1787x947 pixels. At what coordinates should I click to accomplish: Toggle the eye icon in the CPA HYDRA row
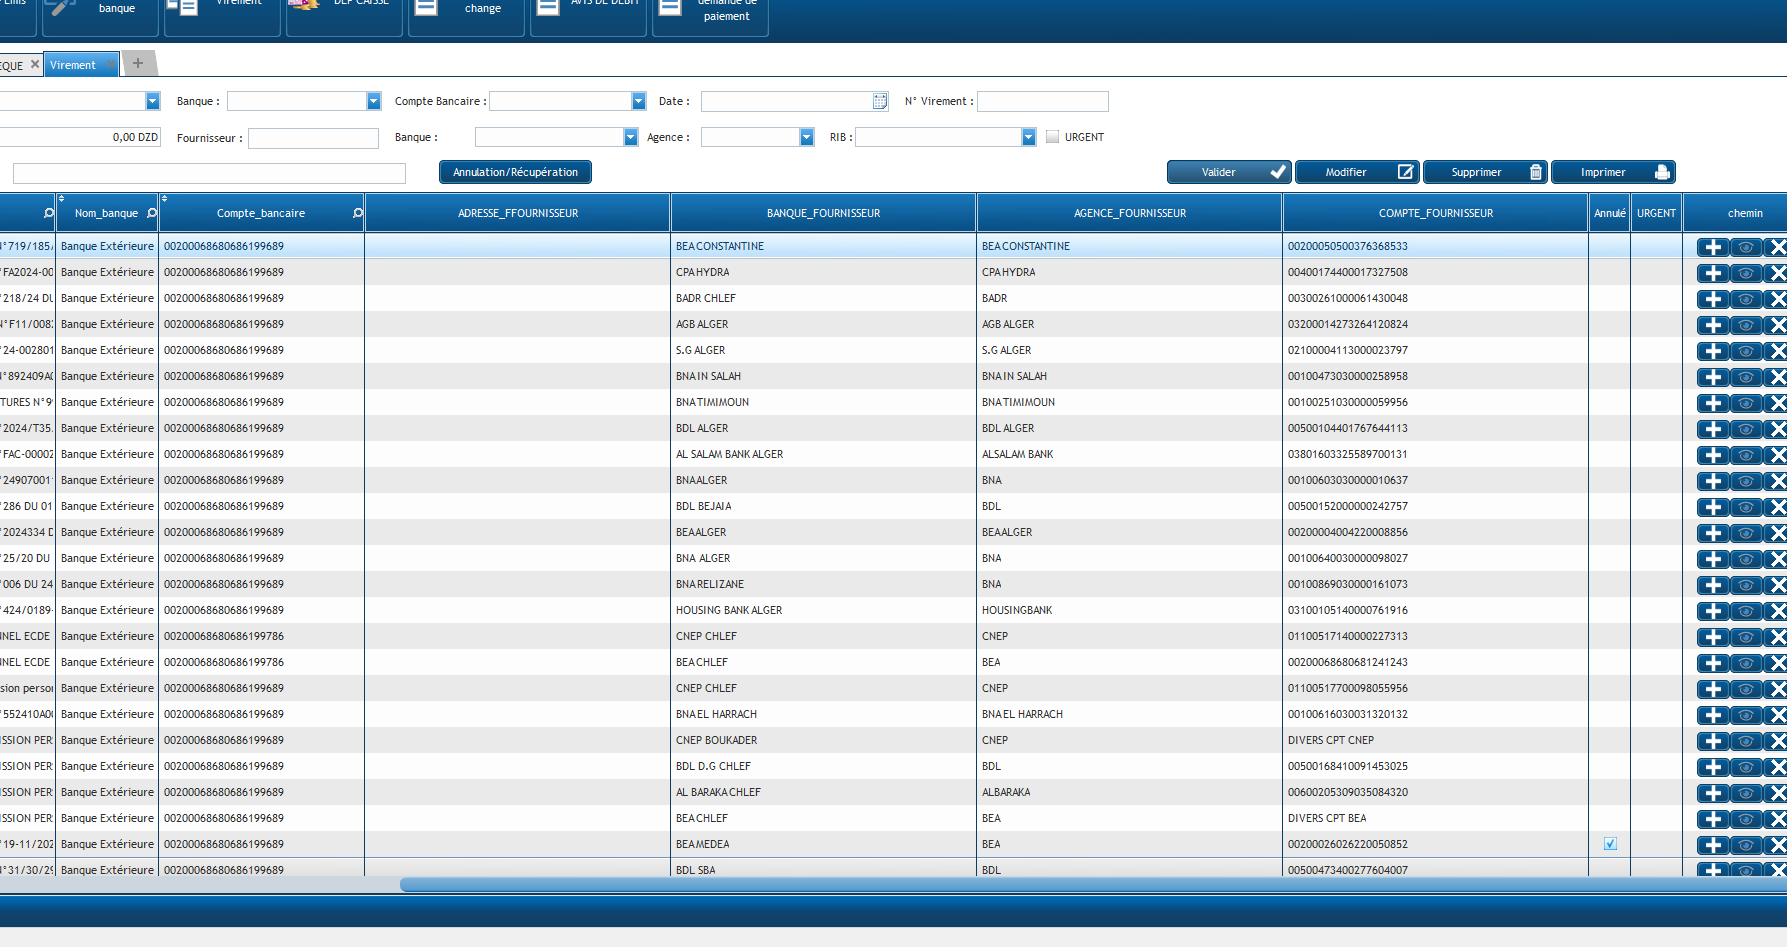[1745, 273]
